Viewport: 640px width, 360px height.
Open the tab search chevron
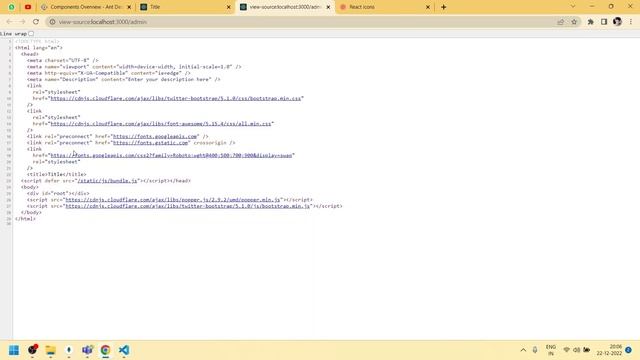(x=573, y=7)
